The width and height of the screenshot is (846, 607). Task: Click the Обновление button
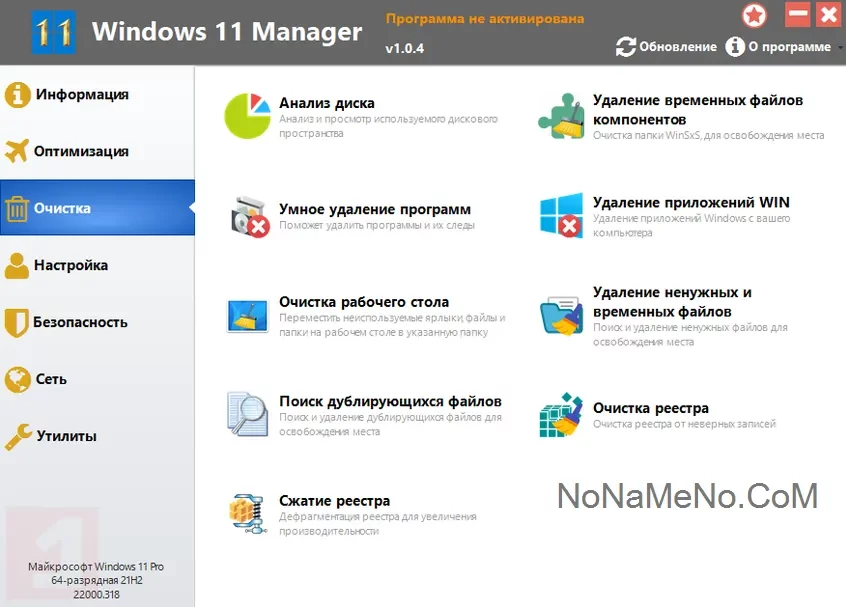(667, 47)
